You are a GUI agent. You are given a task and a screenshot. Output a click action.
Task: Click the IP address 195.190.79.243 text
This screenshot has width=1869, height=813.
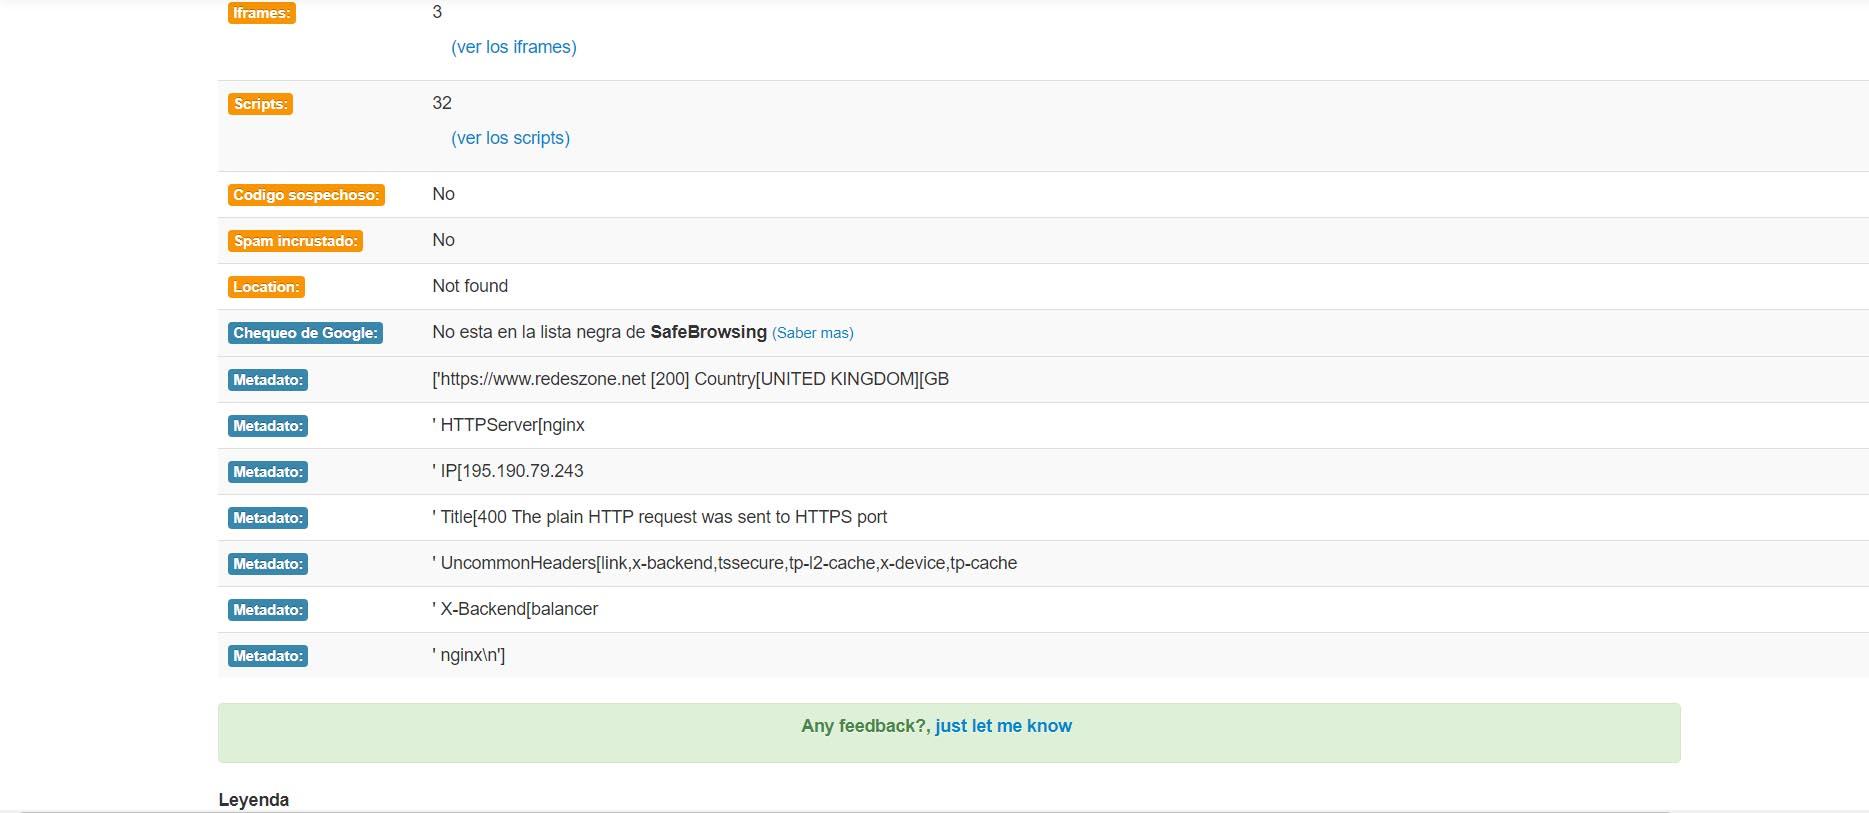pyautogui.click(x=512, y=471)
